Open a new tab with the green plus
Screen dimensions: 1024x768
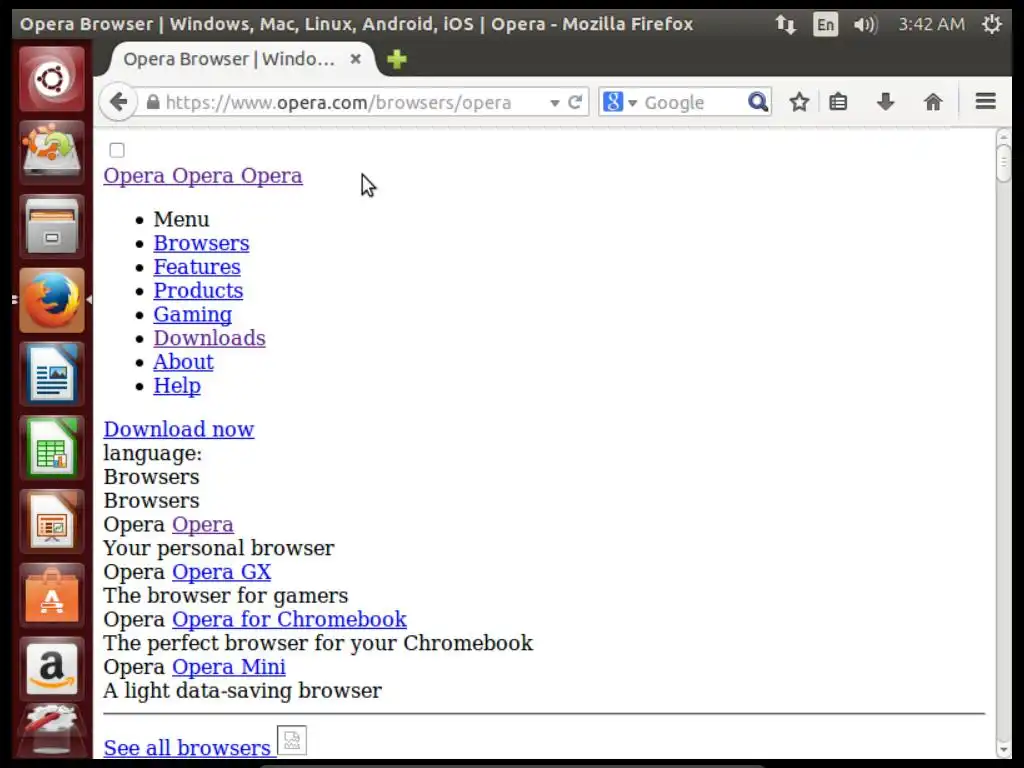396,59
